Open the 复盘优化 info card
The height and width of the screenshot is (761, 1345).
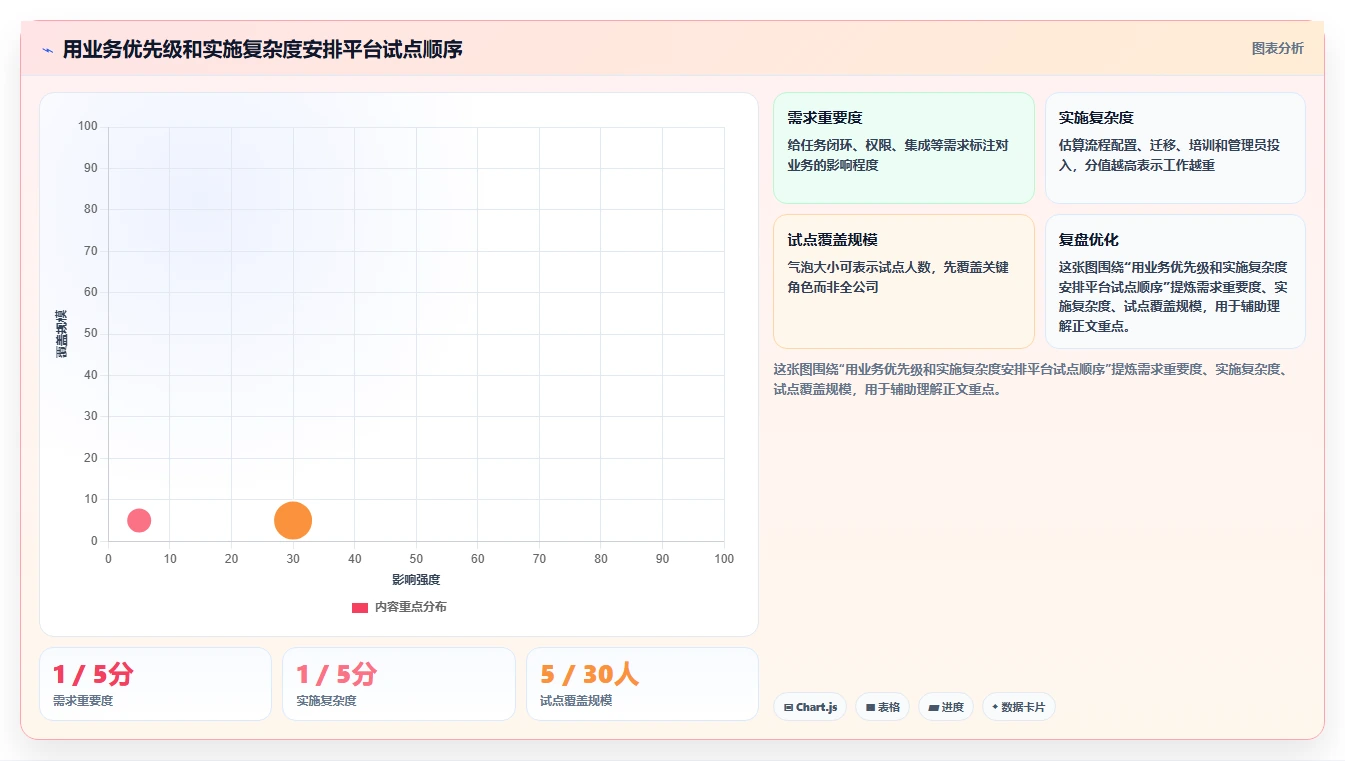tap(1175, 281)
